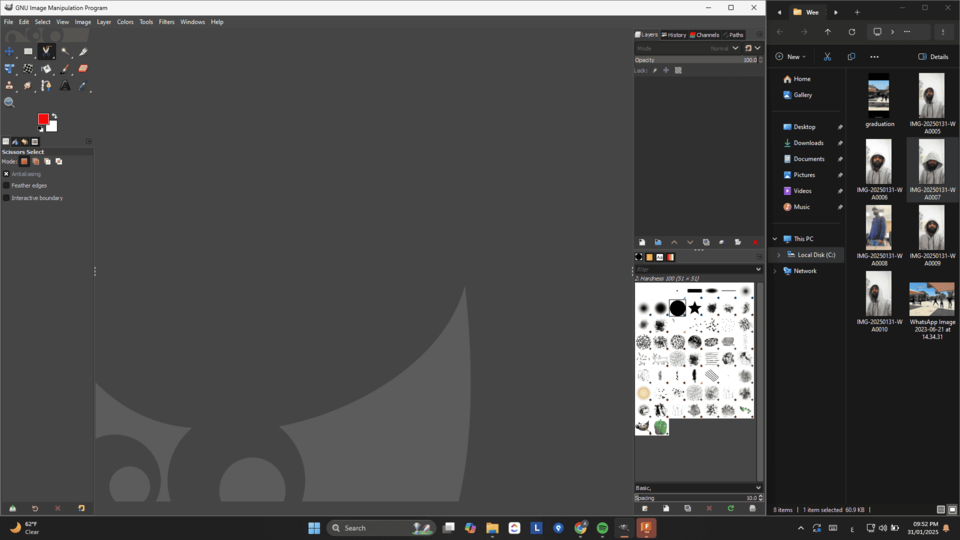960x540 pixels.
Task: Toggle lock position and size
Action: pos(666,70)
